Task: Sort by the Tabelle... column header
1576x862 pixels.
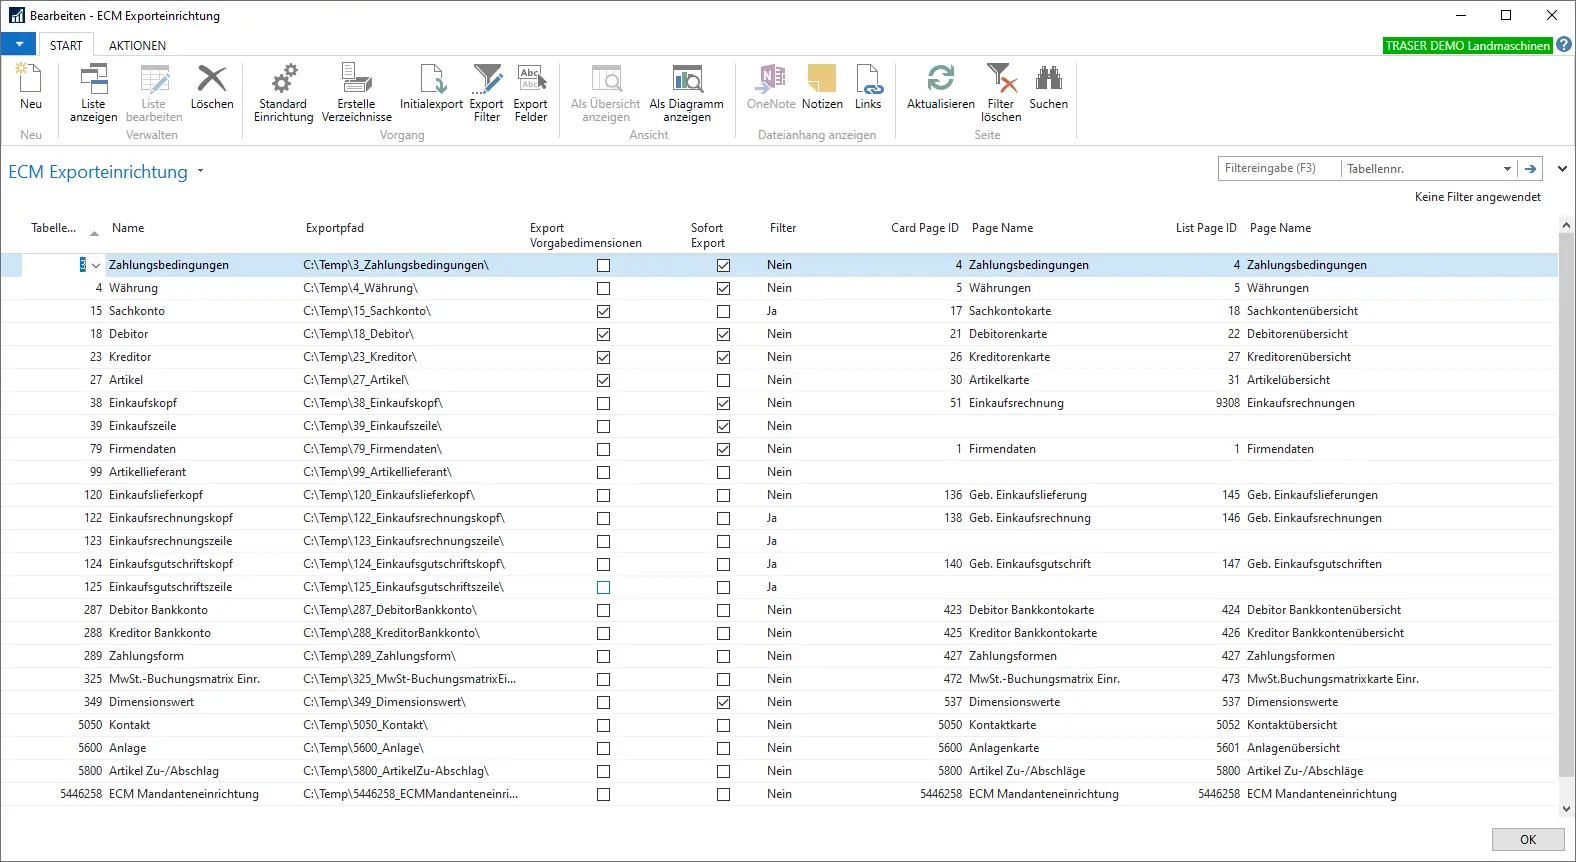Action: tap(54, 228)
